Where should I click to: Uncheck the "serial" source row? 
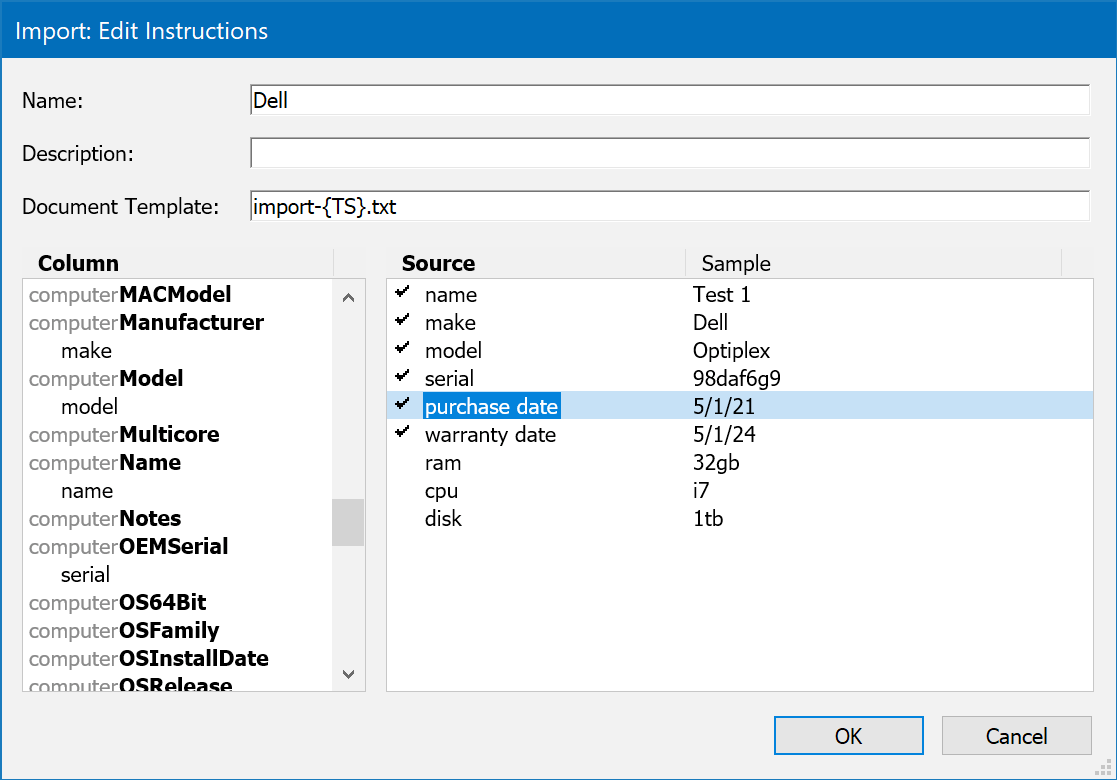pos(402,378)
